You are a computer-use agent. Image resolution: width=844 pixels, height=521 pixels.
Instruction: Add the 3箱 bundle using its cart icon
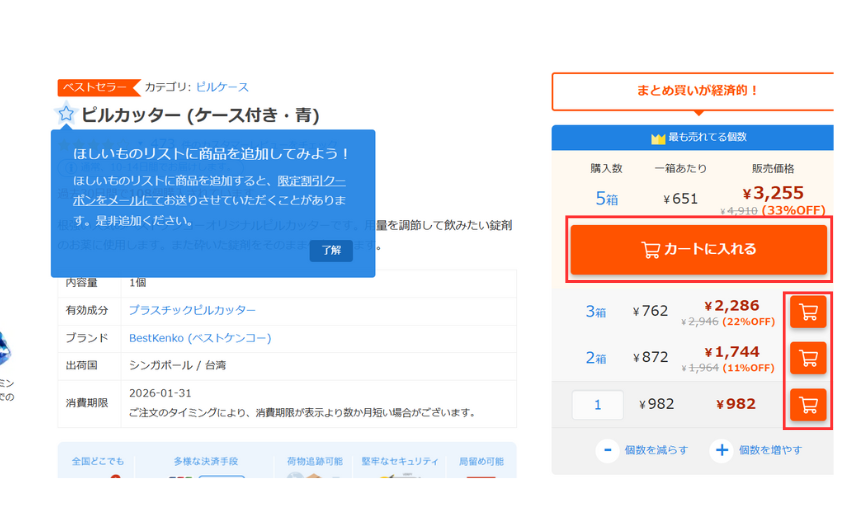(807, 312)
